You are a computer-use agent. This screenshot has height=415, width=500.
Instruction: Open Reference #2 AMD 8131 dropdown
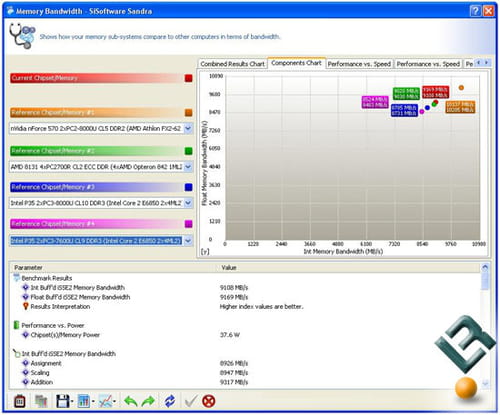[x=188, y=167]
